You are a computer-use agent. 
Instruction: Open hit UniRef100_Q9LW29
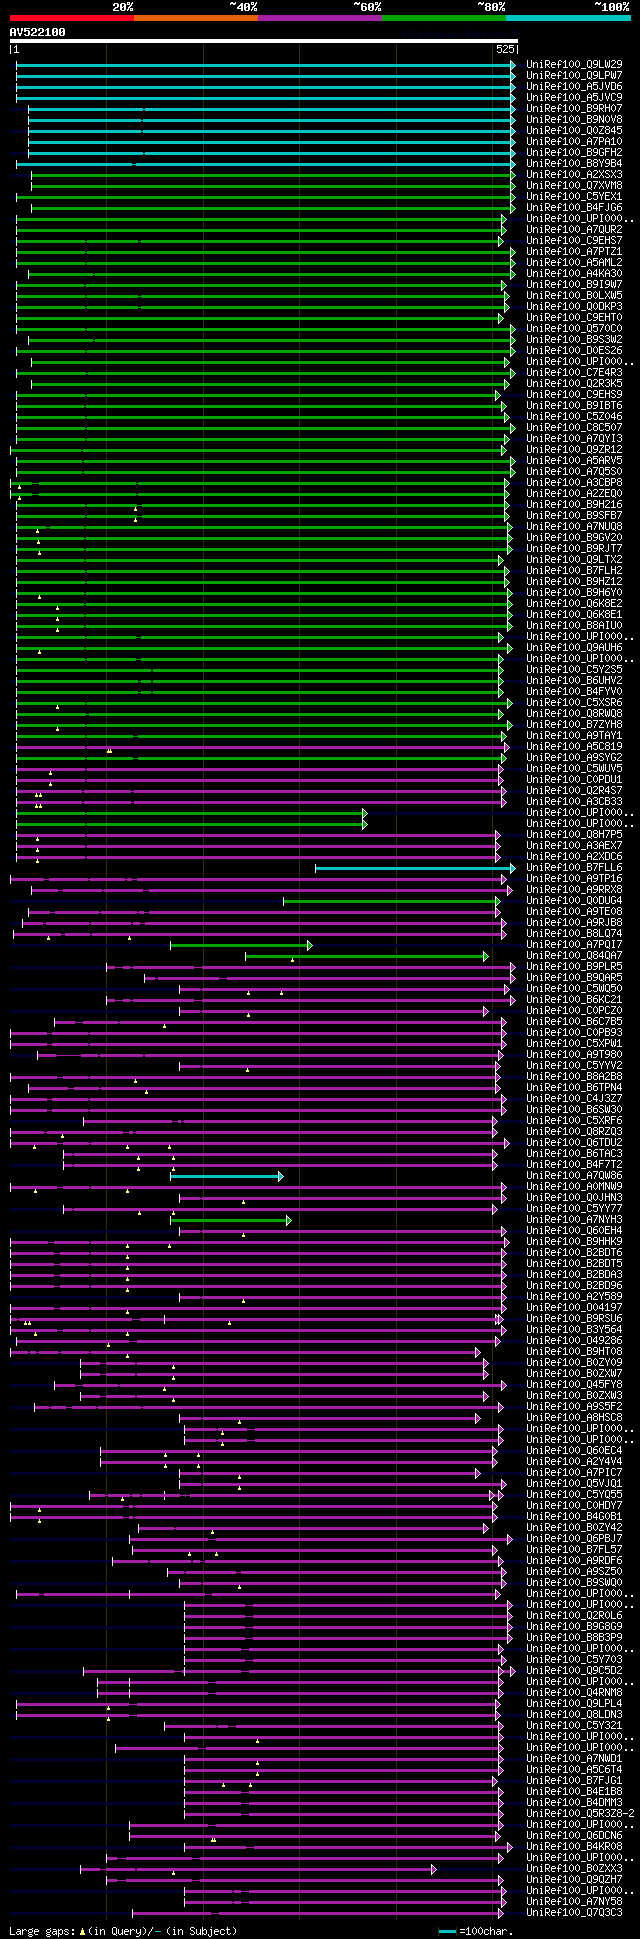click(x=574, y=64)
